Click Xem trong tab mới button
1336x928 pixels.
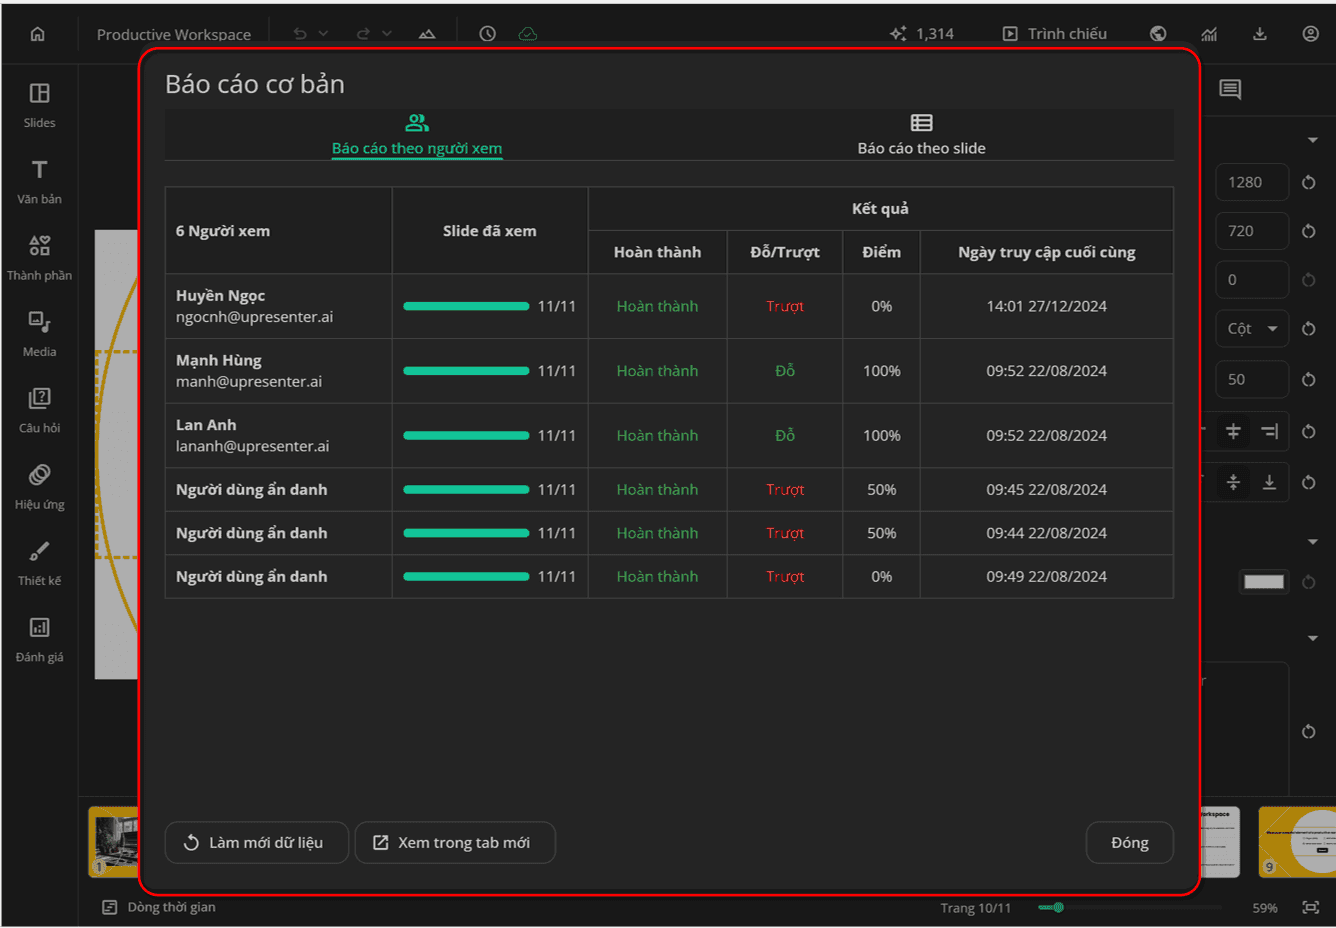455,842
